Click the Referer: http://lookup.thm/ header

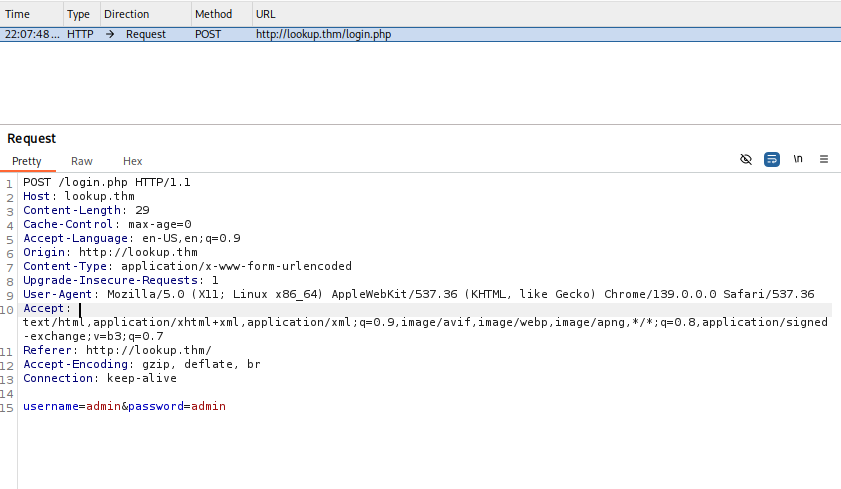(x=117, y=350)
